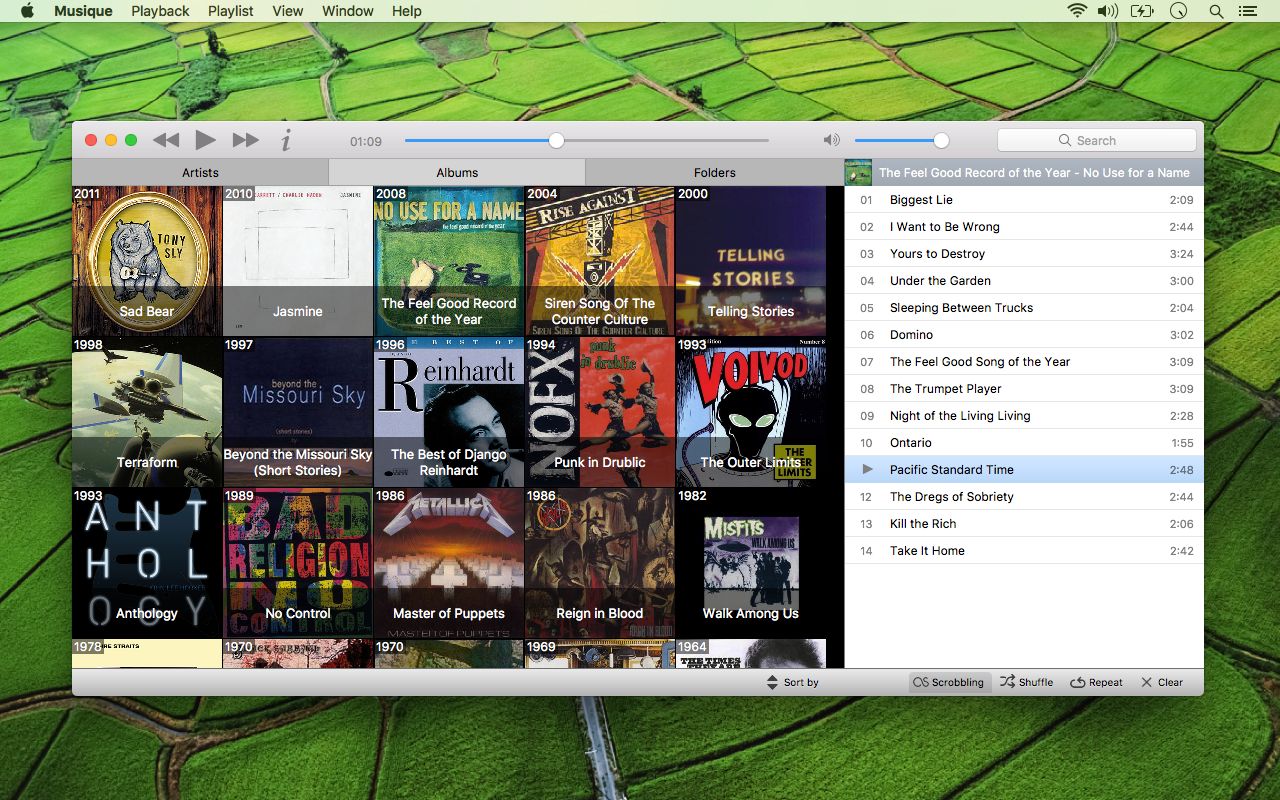Switch to the Folders tab
1280x800 pixels.
715,172
